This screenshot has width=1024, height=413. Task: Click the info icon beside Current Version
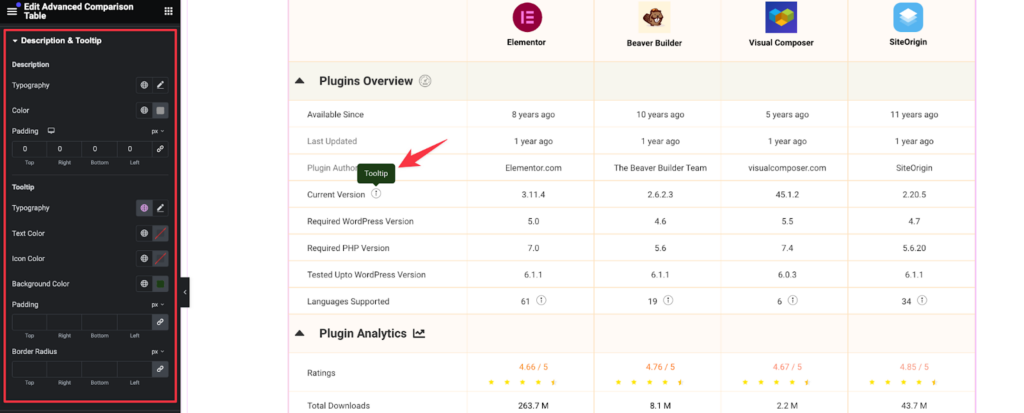point(376,193)
